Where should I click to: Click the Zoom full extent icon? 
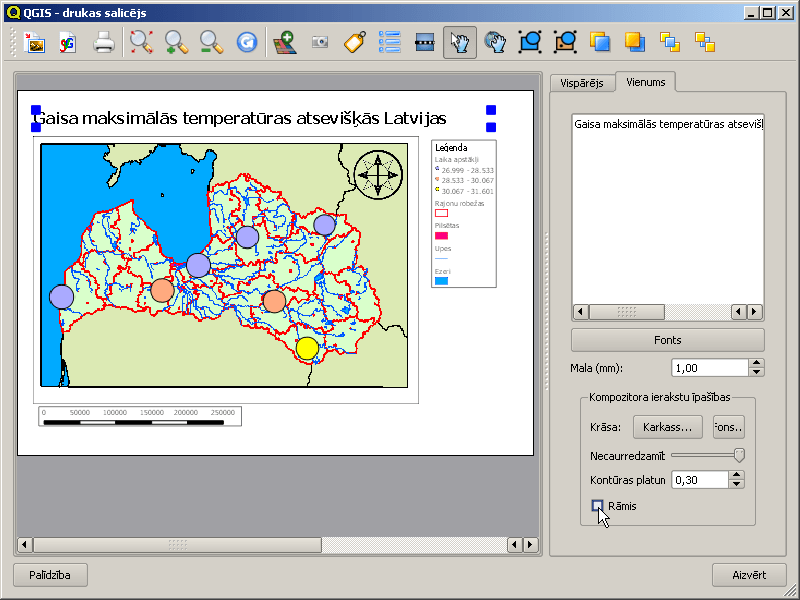click(x=141, y=42)
